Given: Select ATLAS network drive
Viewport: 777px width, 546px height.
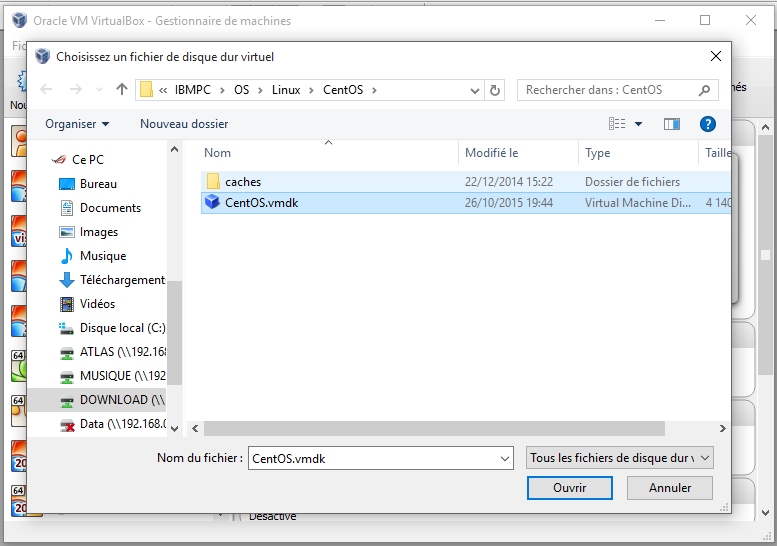Looking at the screenshot, I should pos(122,352).
